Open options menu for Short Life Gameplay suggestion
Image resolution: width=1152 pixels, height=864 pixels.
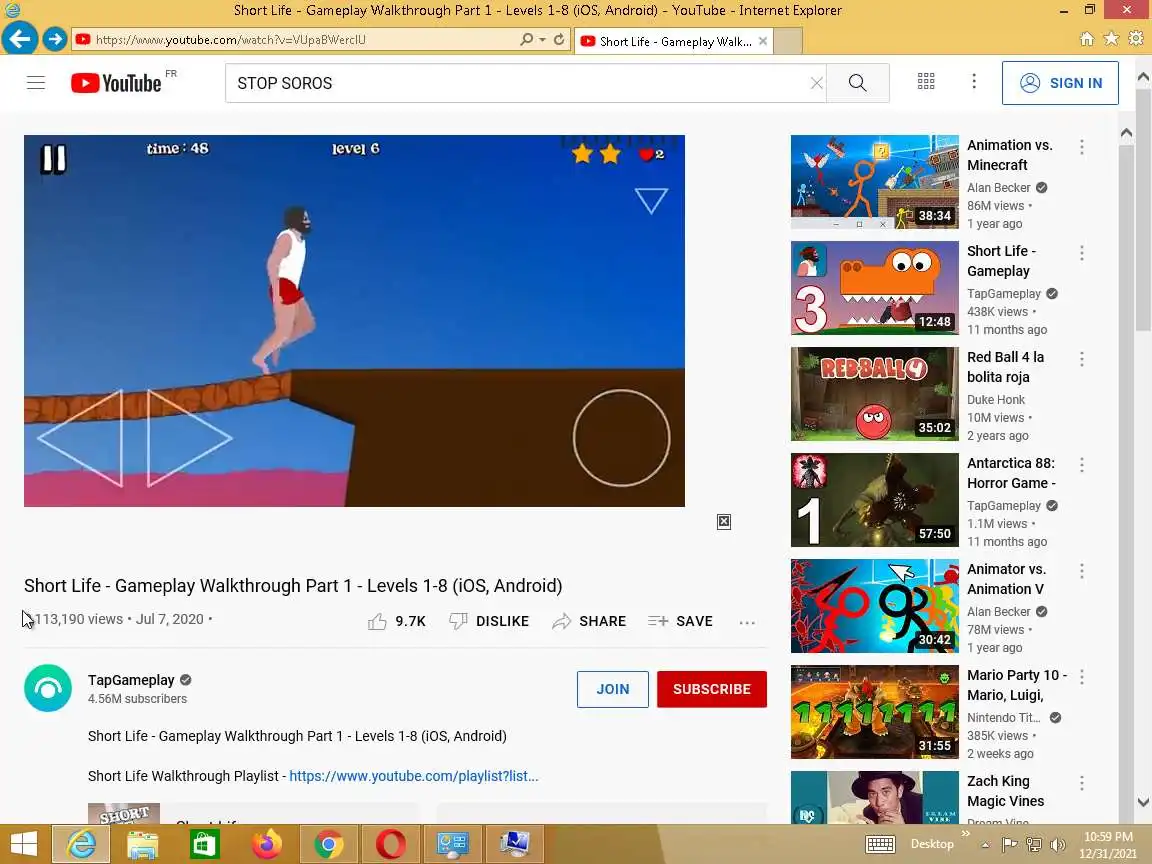(1081, 253)
